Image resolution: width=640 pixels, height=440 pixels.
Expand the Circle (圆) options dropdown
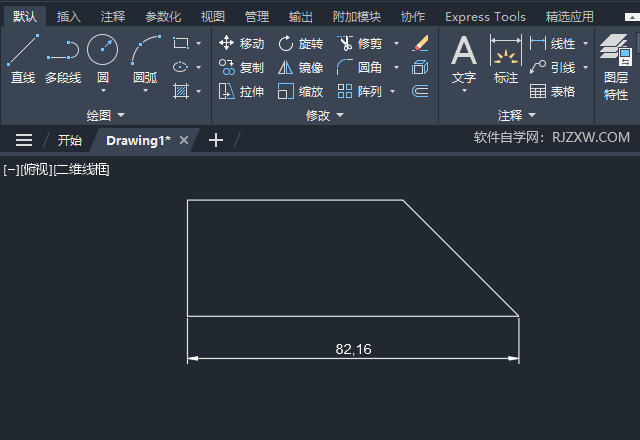coord(103,91)
